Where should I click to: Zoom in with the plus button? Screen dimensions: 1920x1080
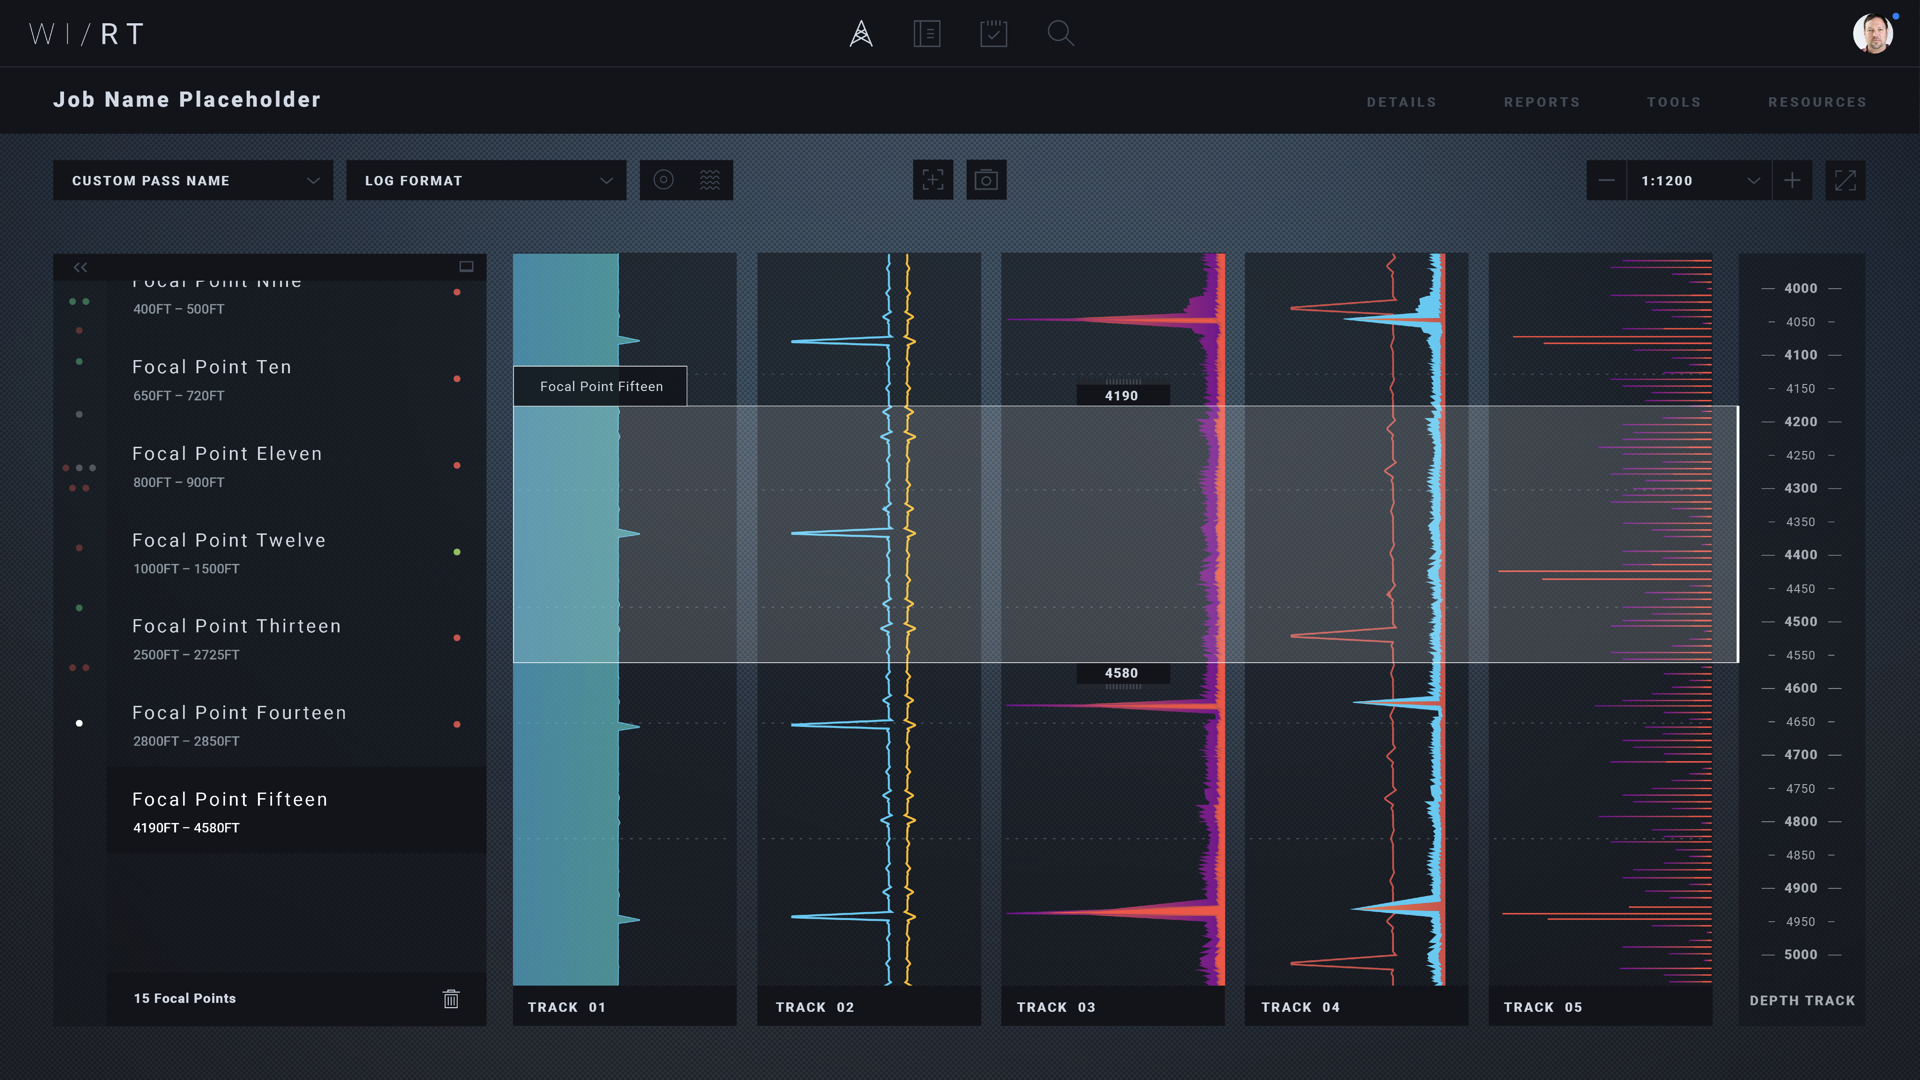pos(1792,180)
